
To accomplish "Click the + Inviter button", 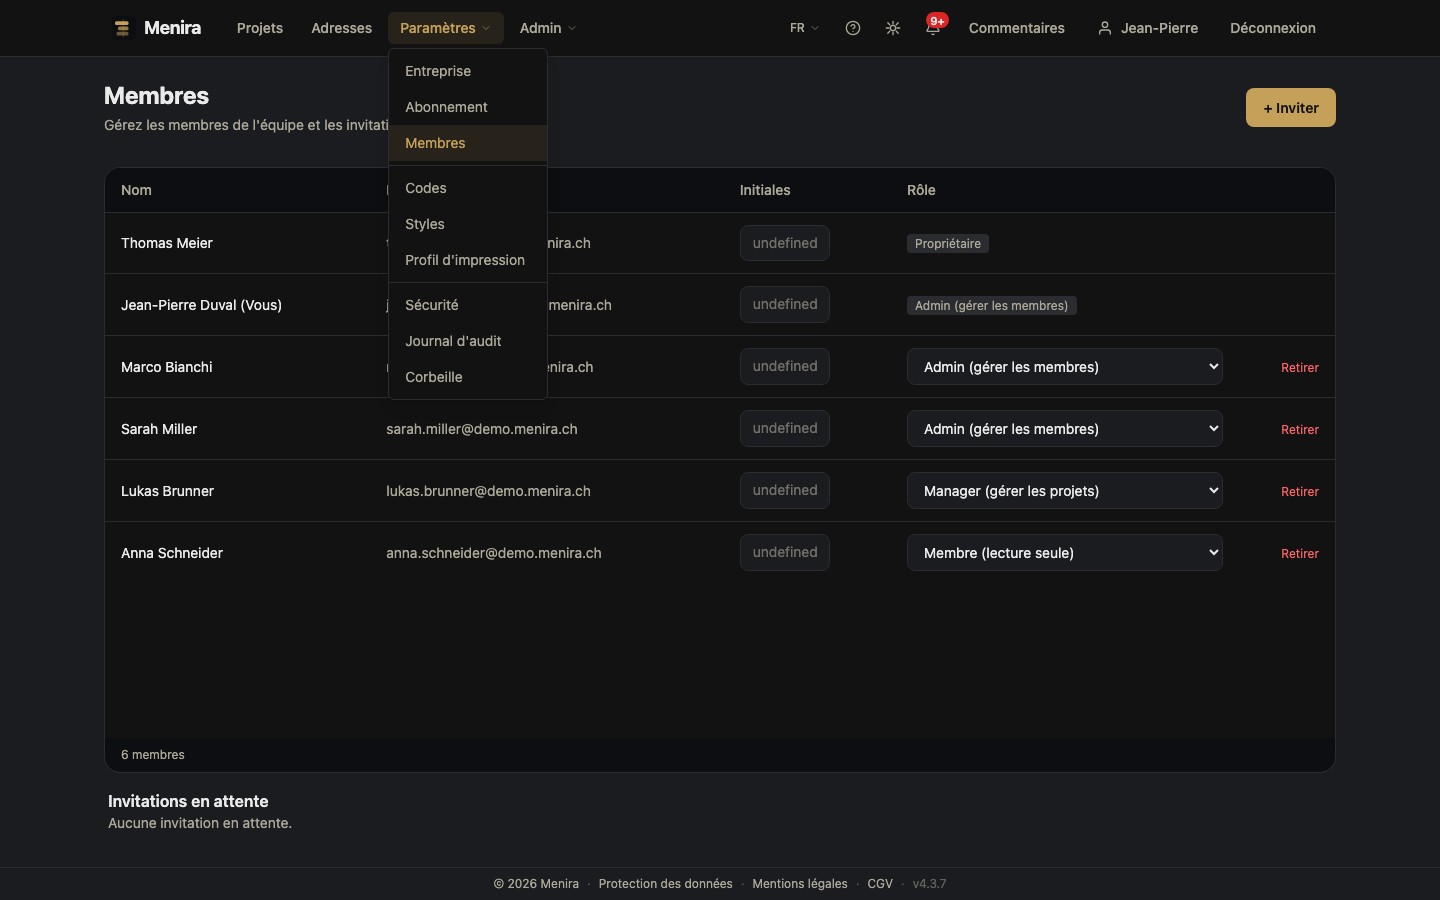I will coord(1290,108).
